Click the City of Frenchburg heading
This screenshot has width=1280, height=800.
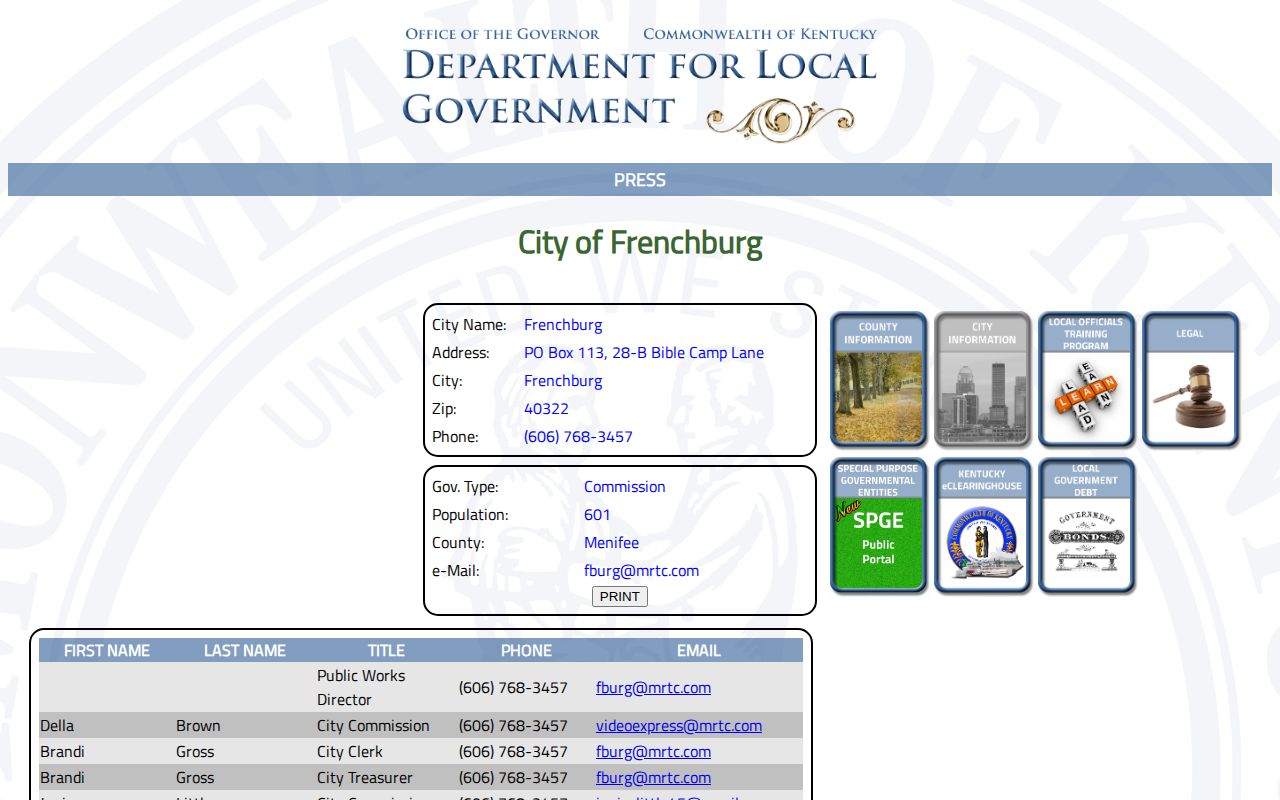(x=640, y=243)
